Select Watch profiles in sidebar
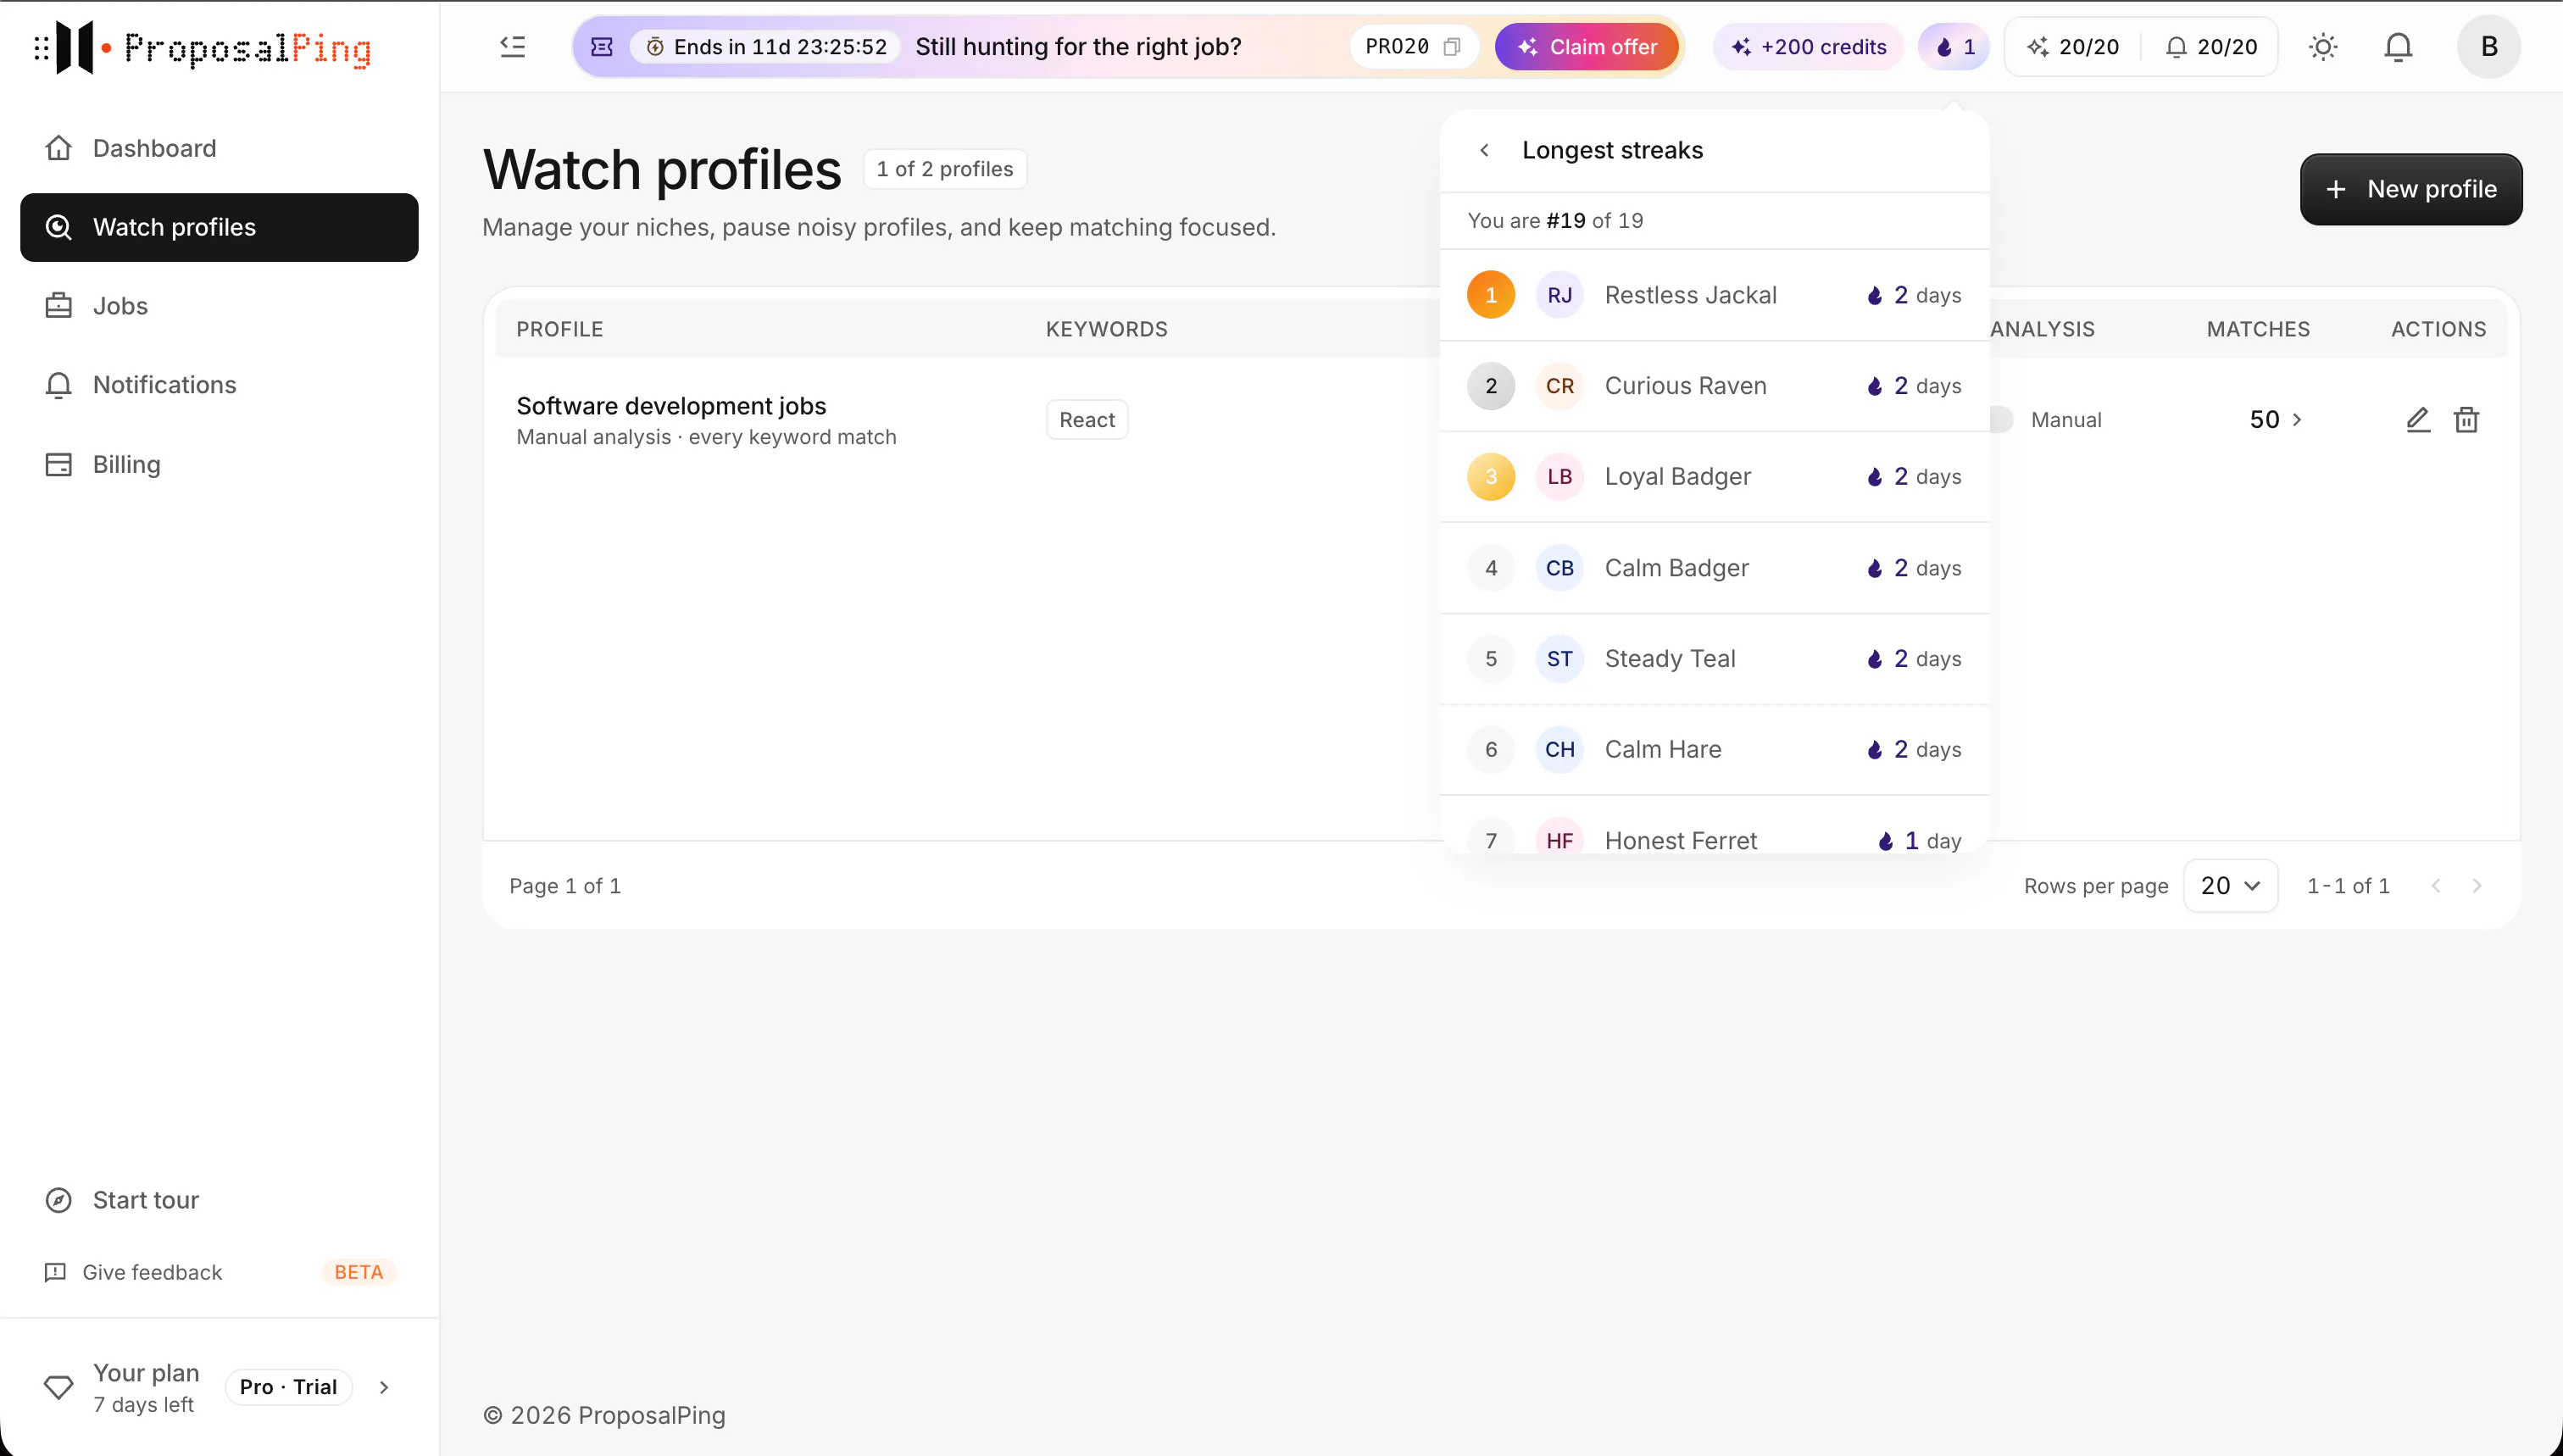 219,227
